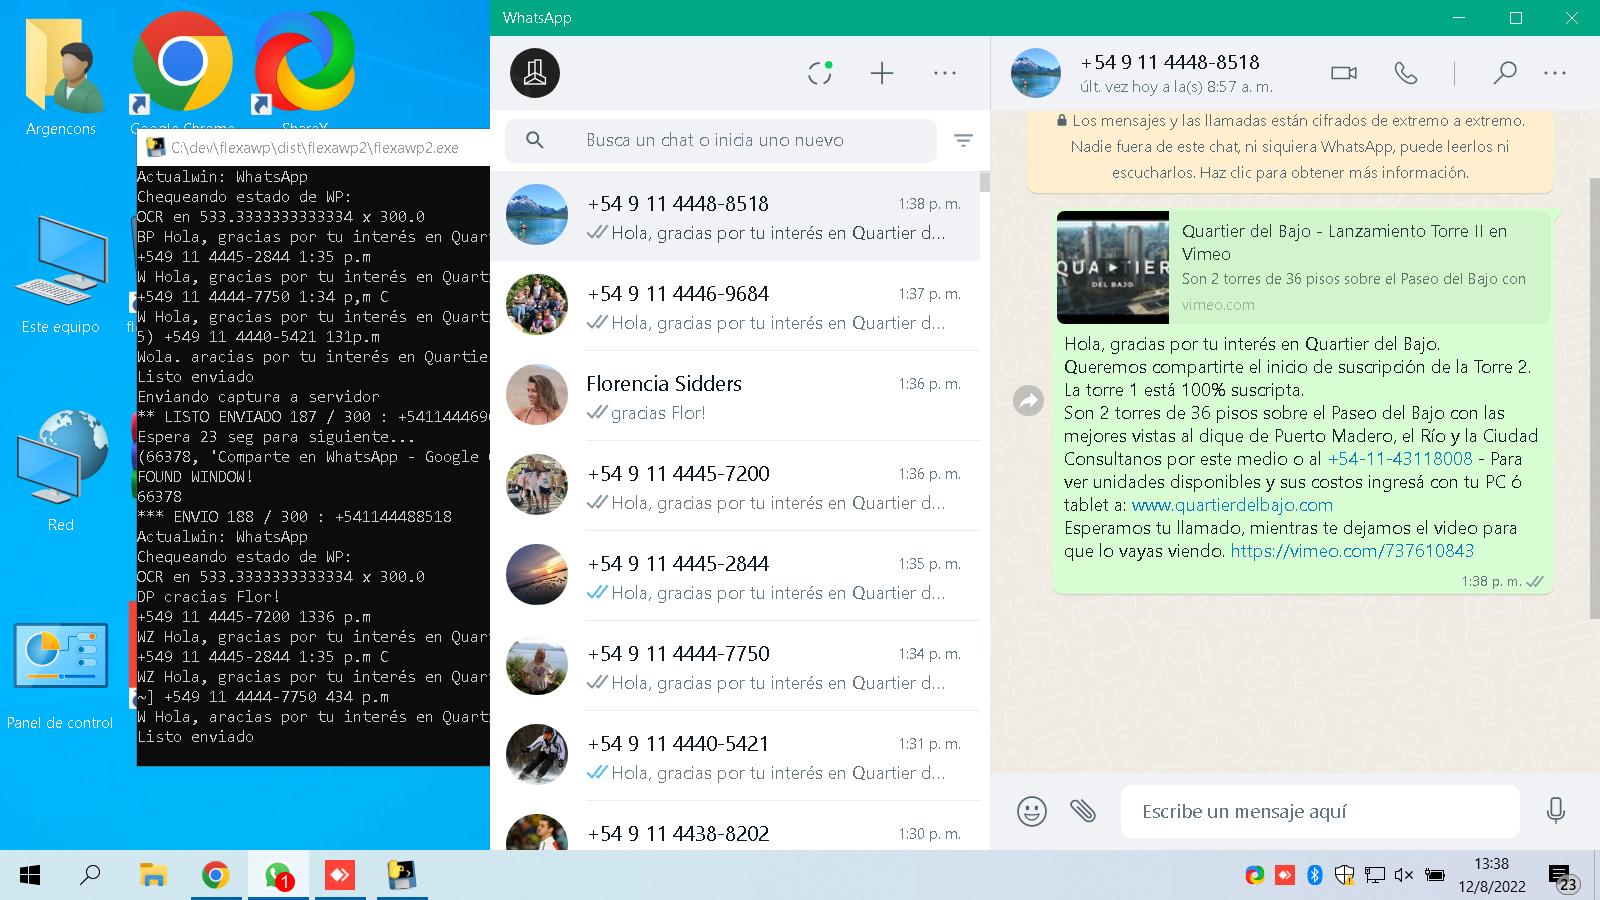
Task: Open Windows Security from the tray
Action: 1345,876
